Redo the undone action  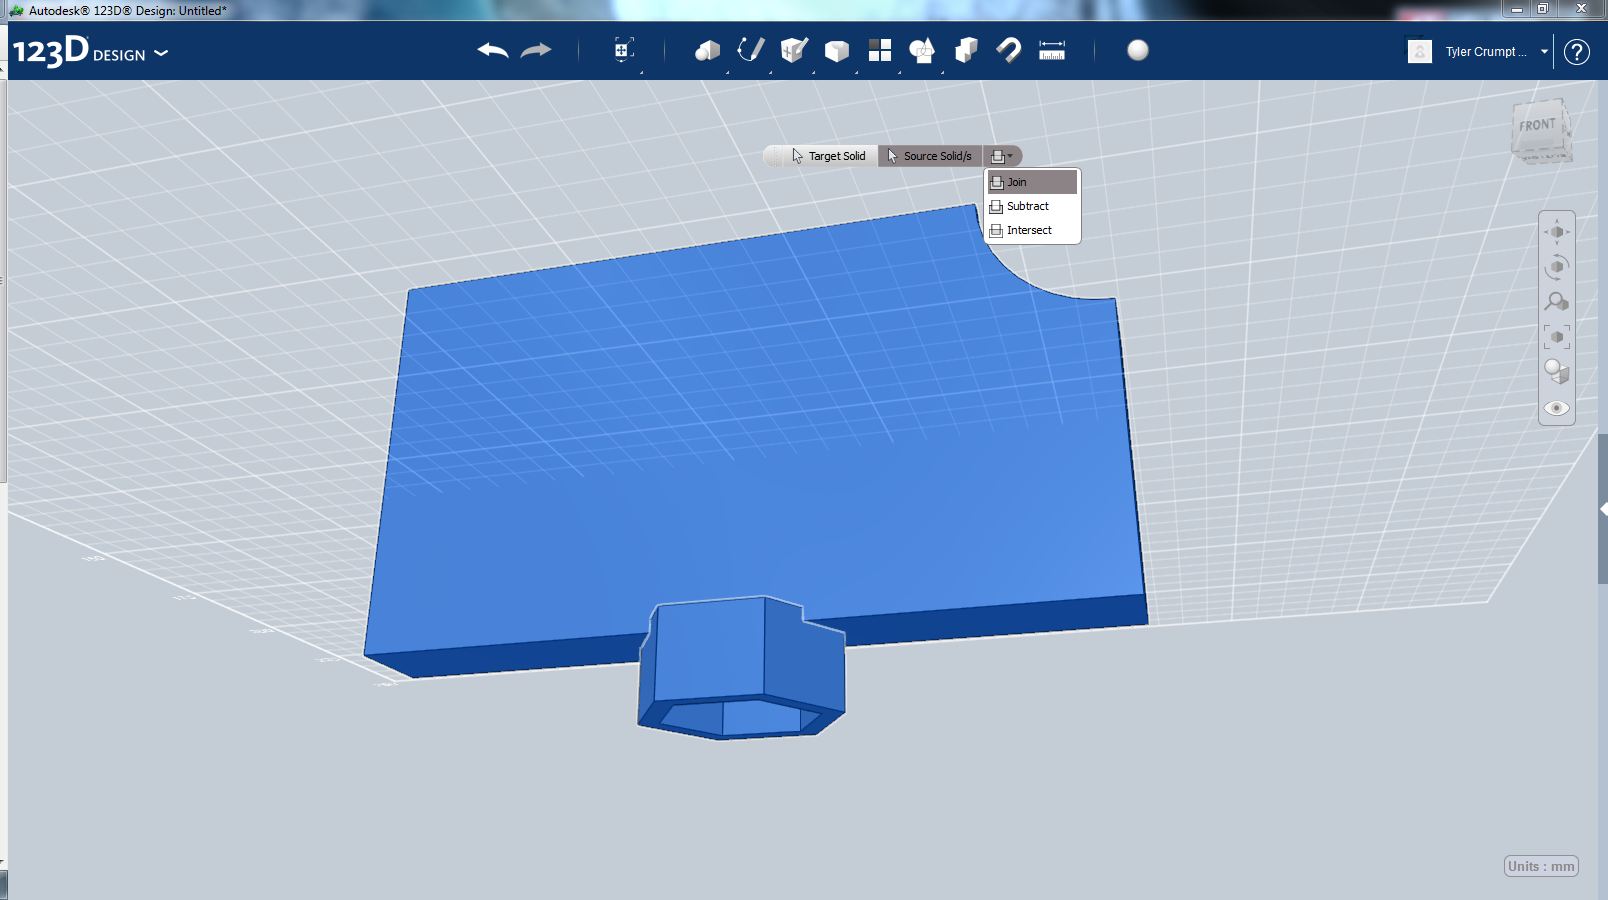click(536, 50)
